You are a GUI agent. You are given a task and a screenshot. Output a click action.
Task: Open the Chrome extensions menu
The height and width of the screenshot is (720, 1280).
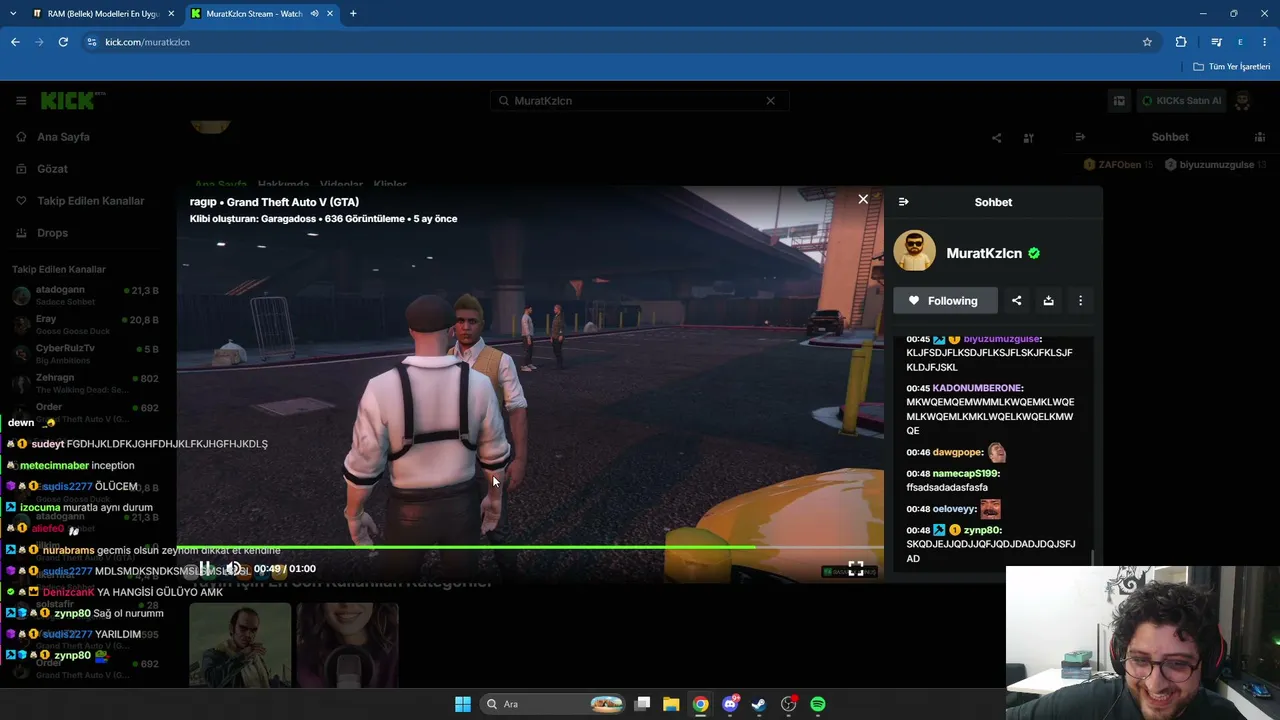[x=1181, y=42]
